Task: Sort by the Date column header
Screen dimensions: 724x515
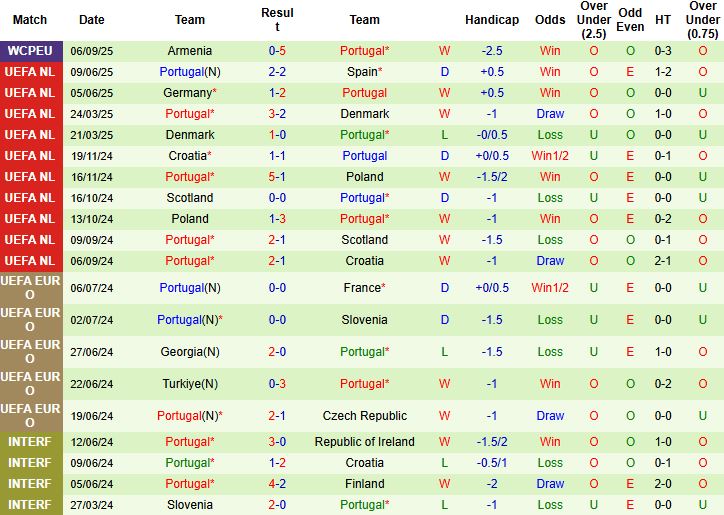Action: (x=91, y=20)
